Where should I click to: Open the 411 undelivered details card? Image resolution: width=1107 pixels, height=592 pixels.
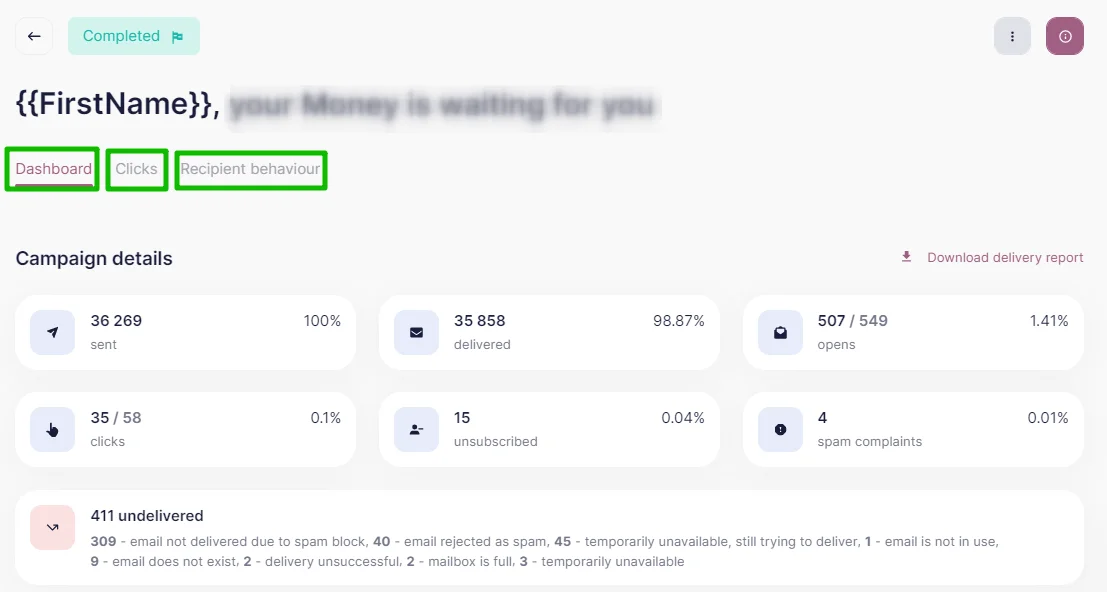point(549,538)
